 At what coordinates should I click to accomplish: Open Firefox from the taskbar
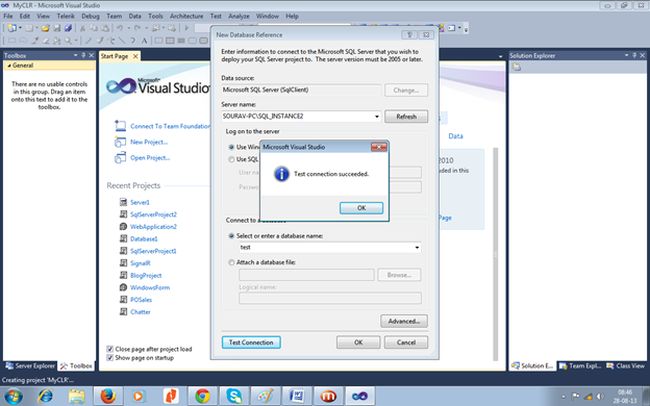(x=108, y=396)
